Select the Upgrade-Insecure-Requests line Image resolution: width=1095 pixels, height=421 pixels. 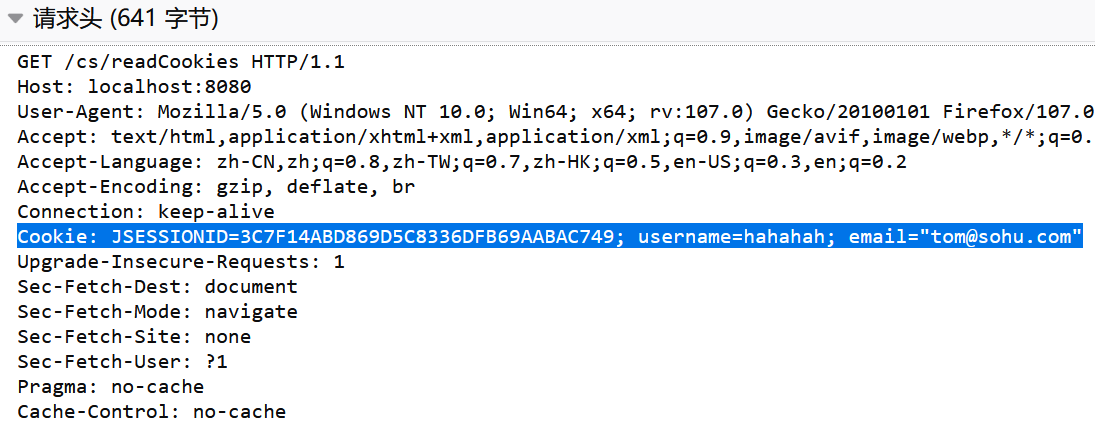tap(181, 262)
